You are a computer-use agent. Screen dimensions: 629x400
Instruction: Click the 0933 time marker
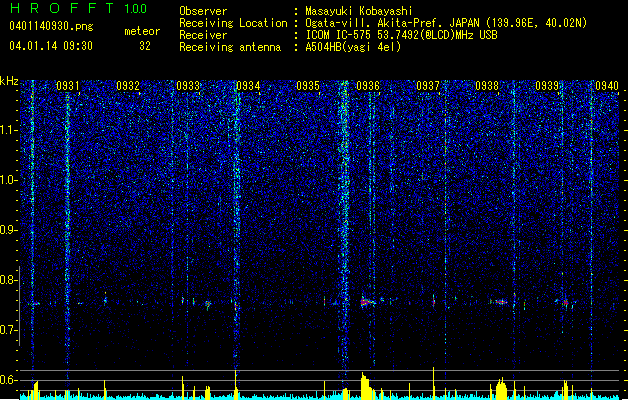[188, 86]
